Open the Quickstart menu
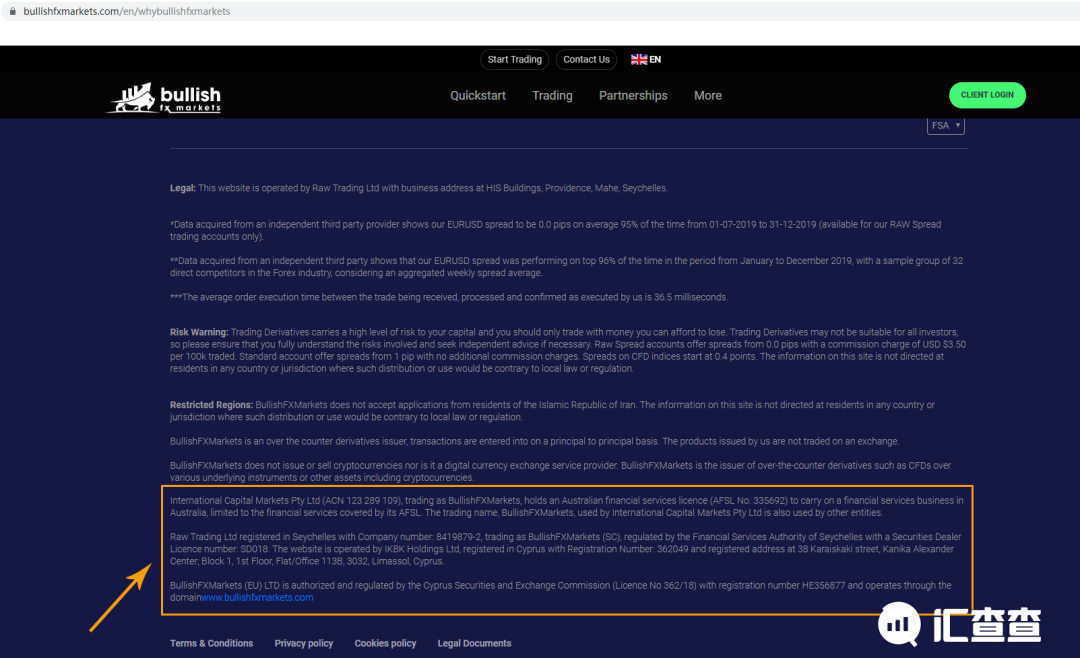The width and height of the screenshot is (1080, 658). click(478, 96)
